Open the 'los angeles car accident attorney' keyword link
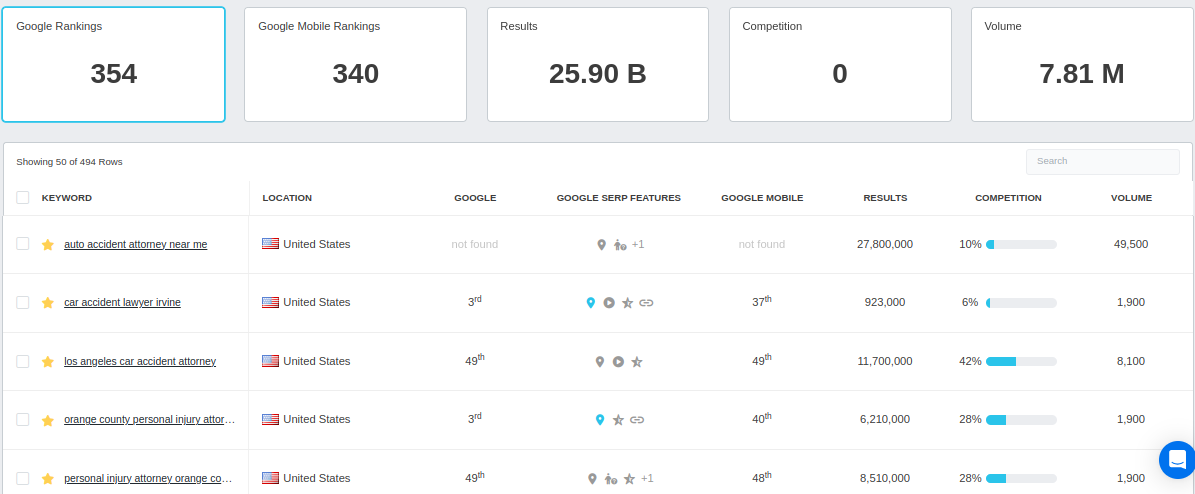 pyautogui.click(x=140, y=361)
